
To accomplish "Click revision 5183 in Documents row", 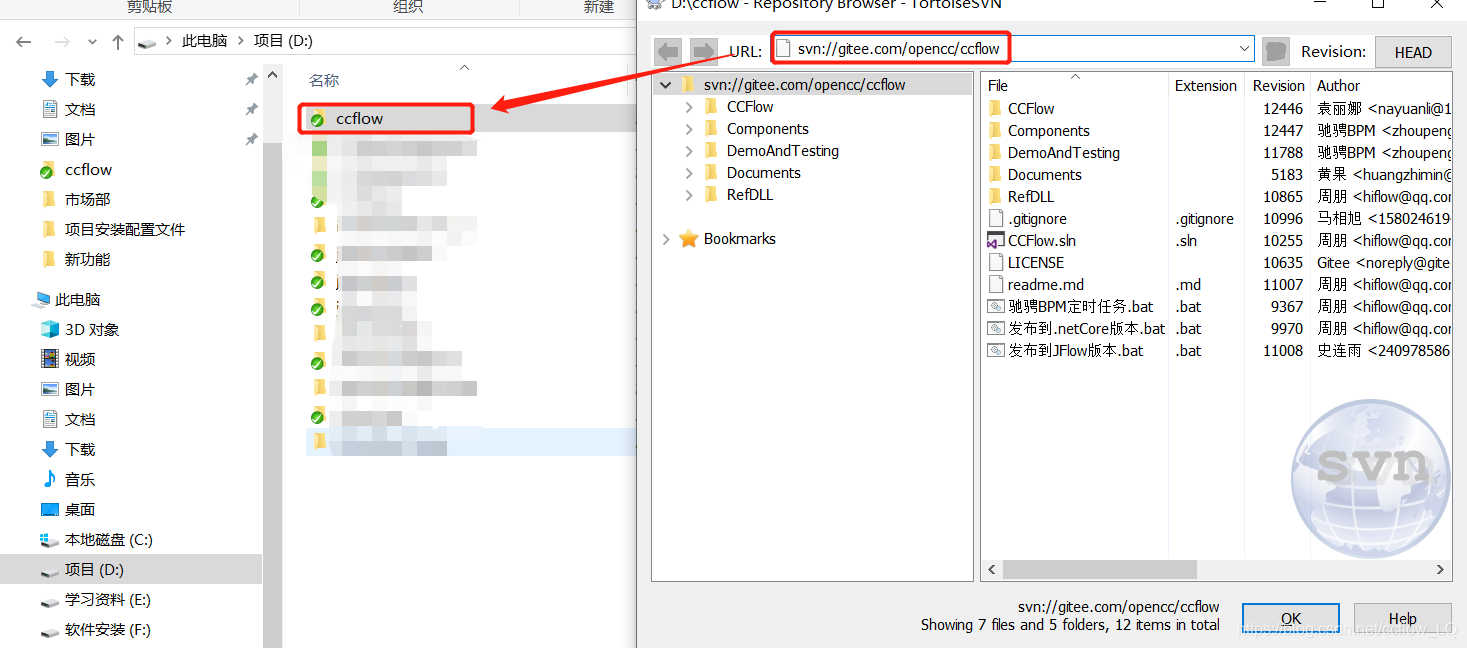I will pos(1287,175).
